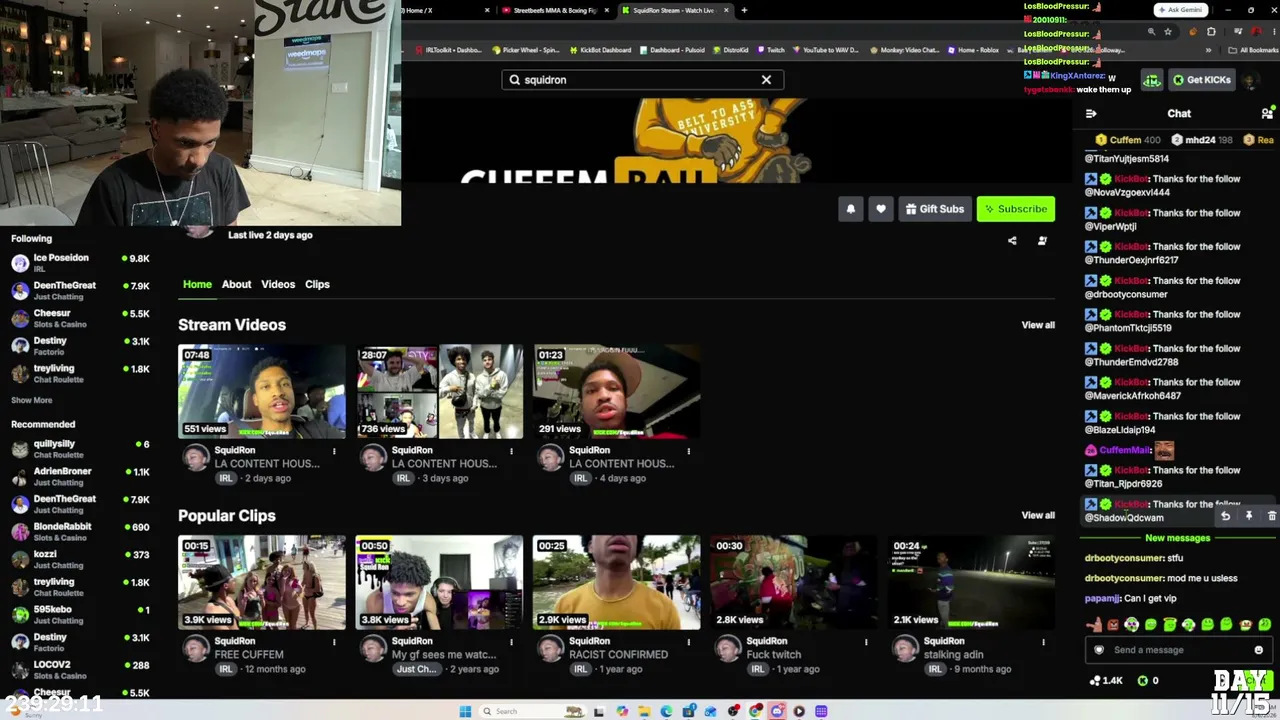1280x720 pixels.
Task: Switch to the Home tab
Action: pos(197,284)
